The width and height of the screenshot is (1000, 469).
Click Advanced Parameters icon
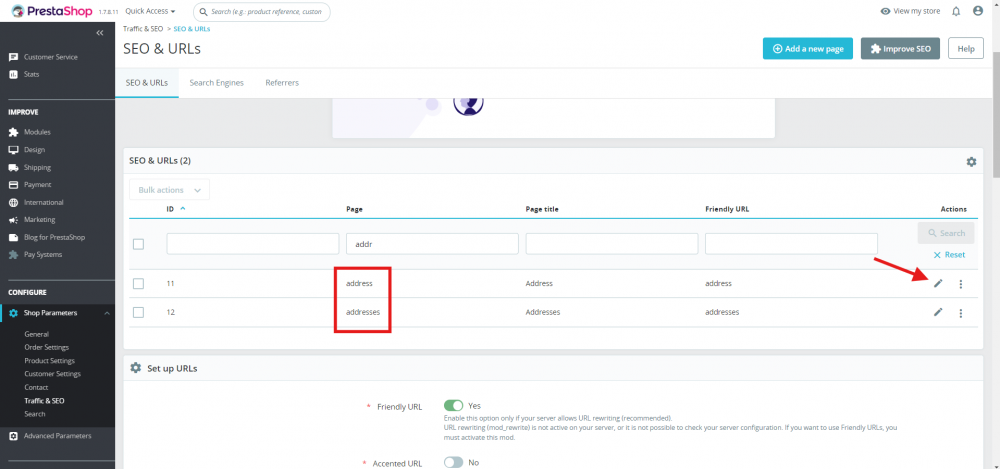(x=13, y=436)
